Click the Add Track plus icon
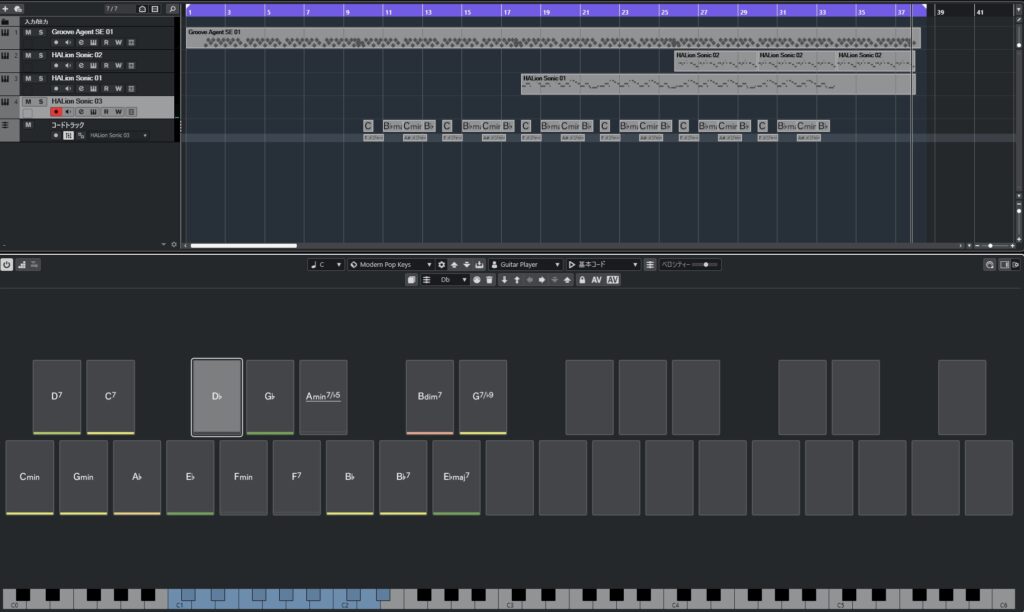The image size is (1024, 612). tap(6, 9)
